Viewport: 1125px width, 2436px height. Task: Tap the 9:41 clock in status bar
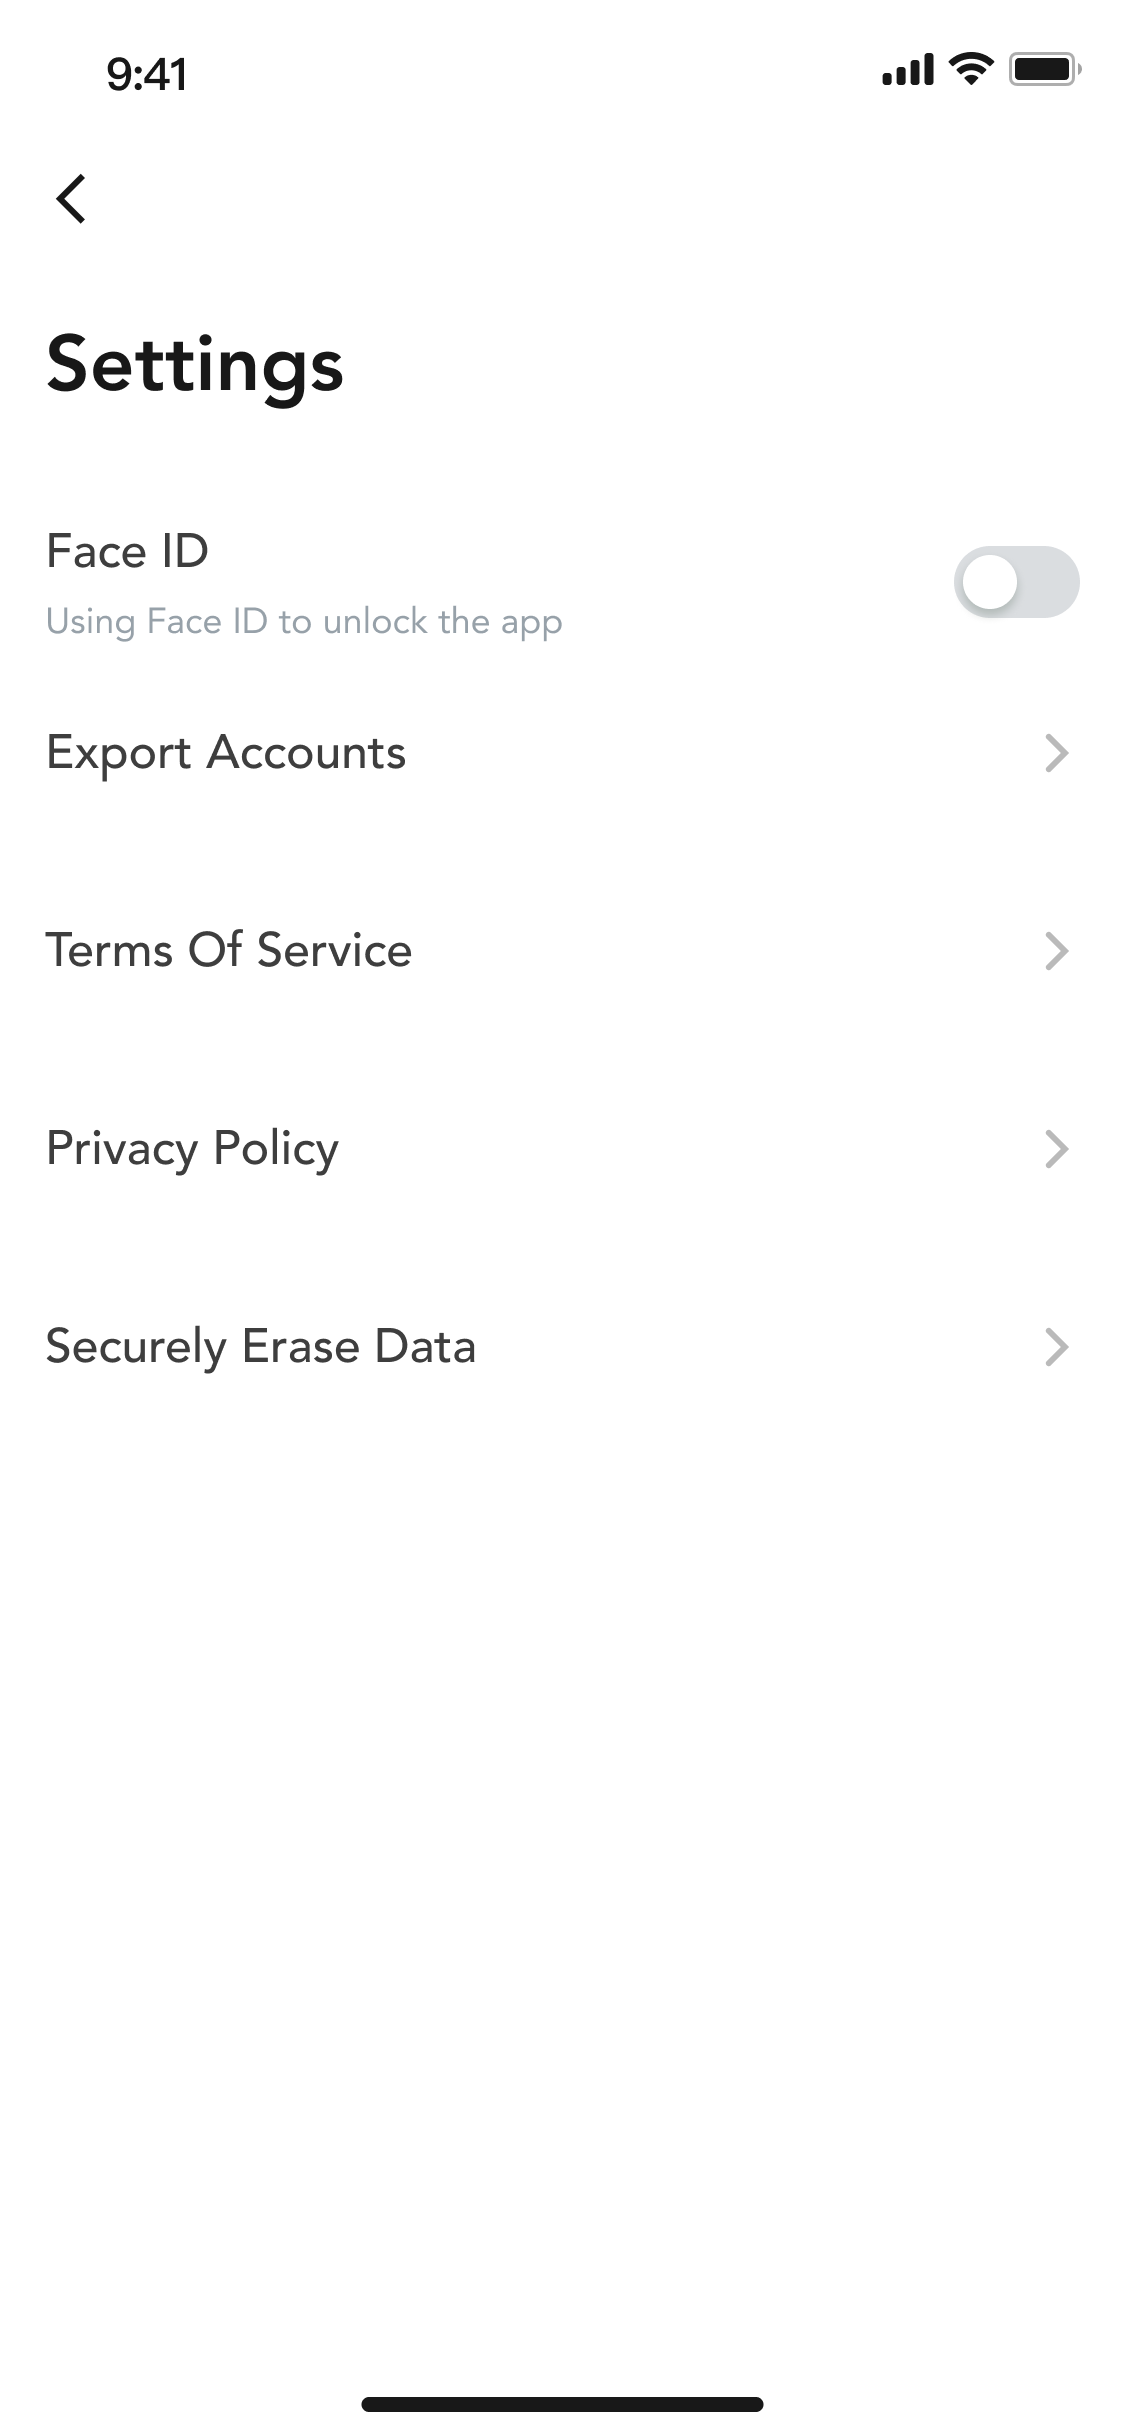(147, 74)
